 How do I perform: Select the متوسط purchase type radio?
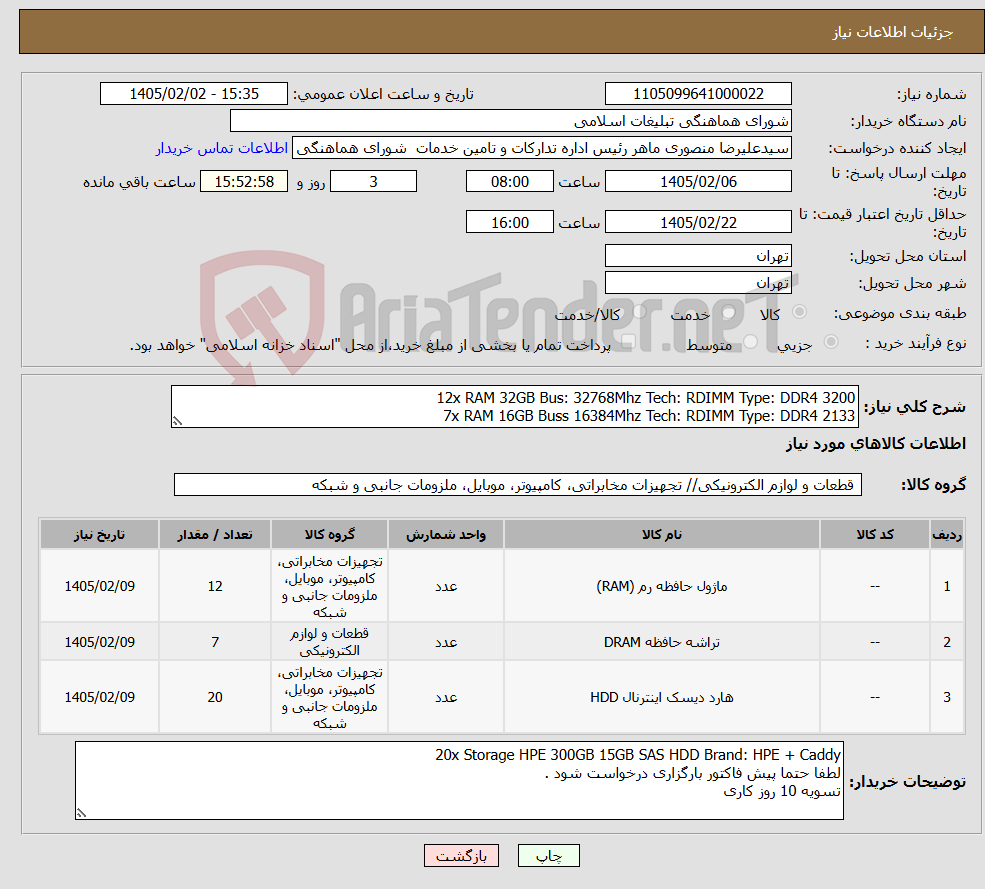point(751,342)
